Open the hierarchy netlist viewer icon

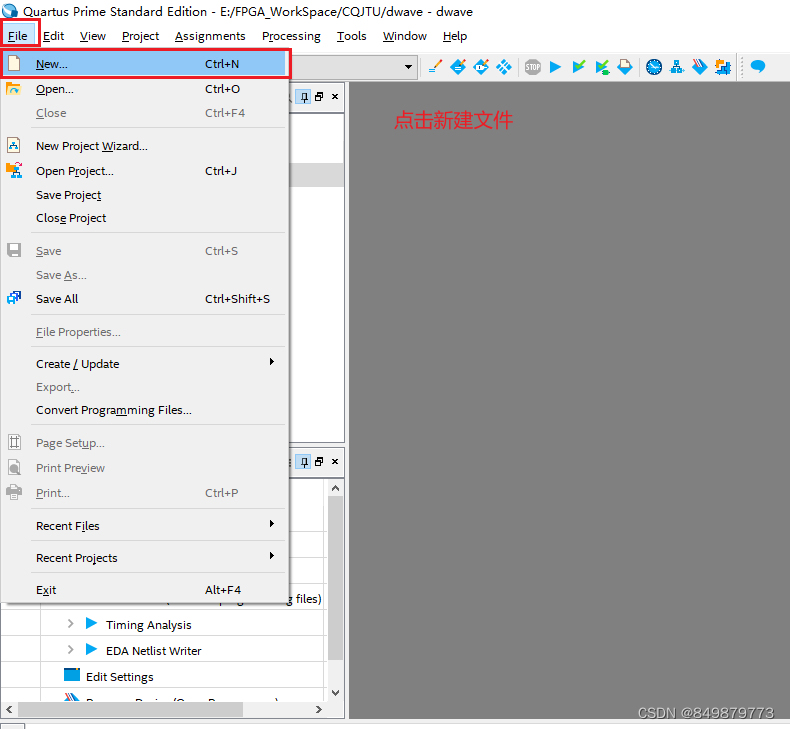677,67
